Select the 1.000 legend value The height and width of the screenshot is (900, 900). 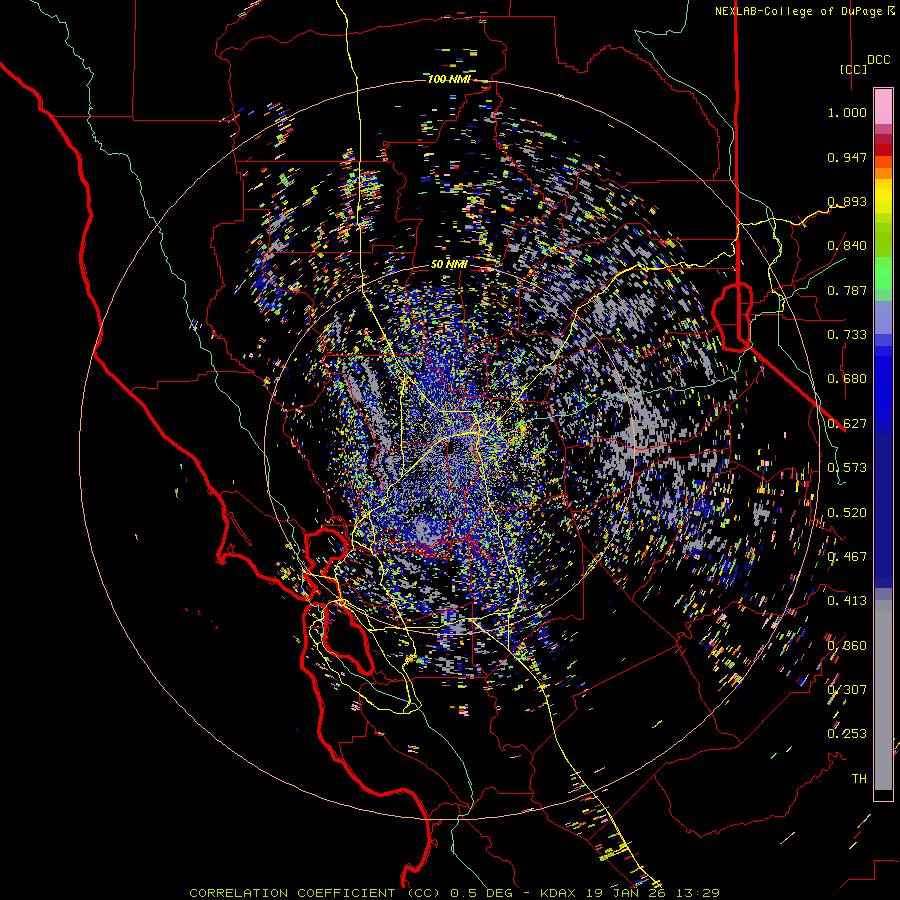pyautogui.click(x=847, y=112)
